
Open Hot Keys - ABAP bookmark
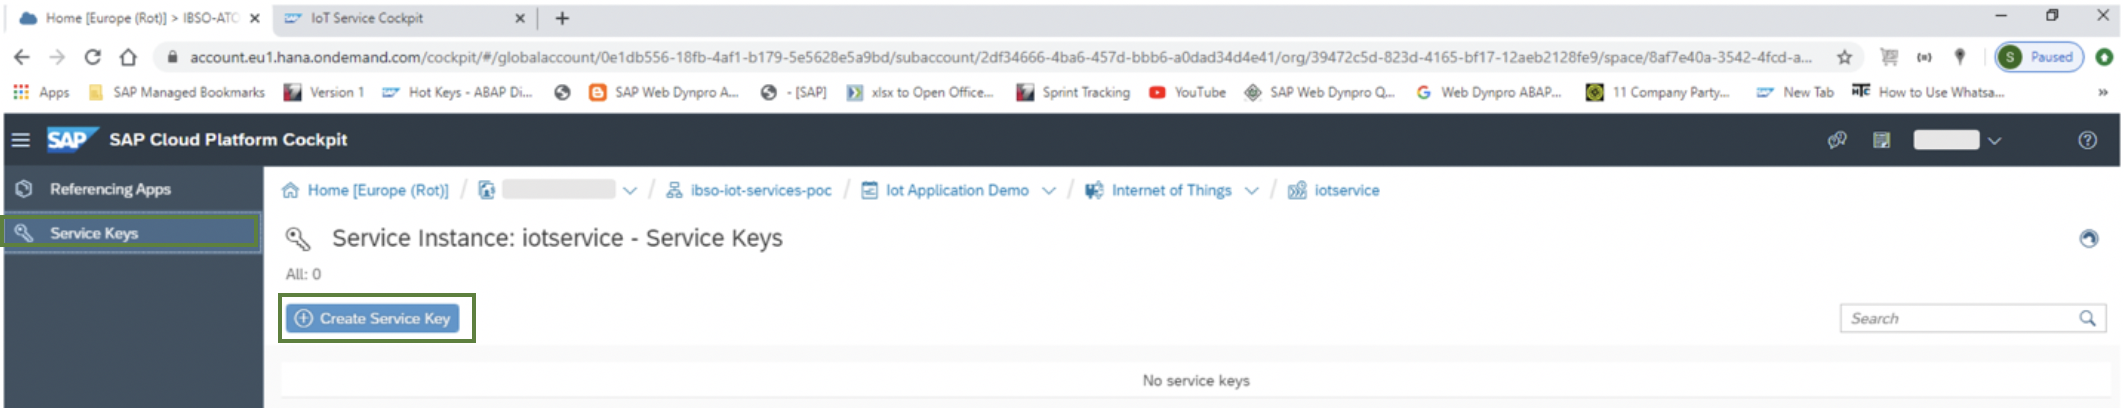[457, 92]
